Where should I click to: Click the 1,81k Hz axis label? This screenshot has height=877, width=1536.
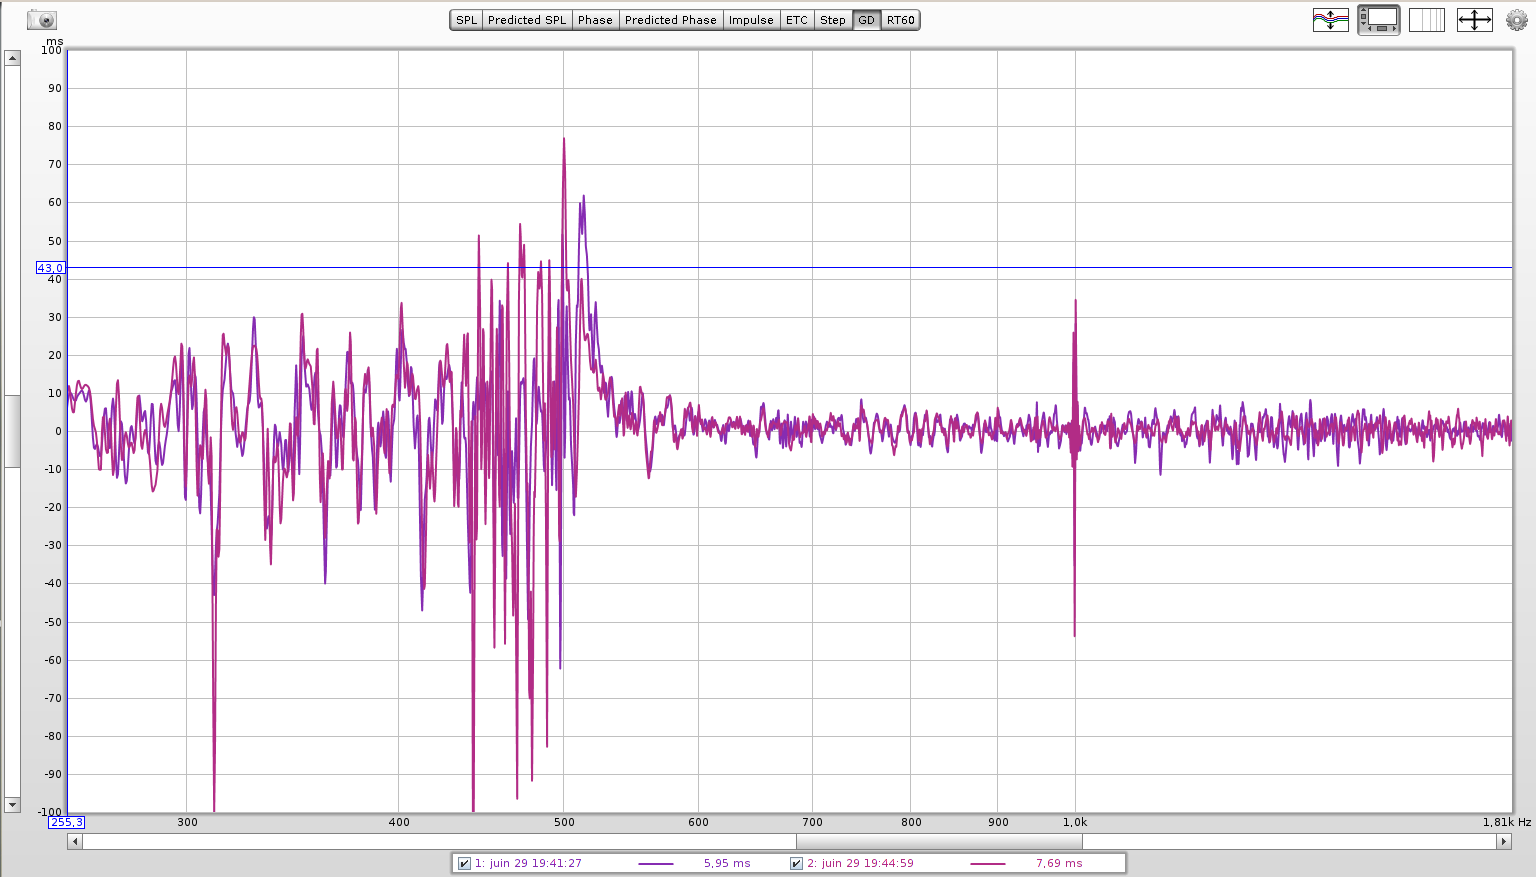click(1507, 822)
